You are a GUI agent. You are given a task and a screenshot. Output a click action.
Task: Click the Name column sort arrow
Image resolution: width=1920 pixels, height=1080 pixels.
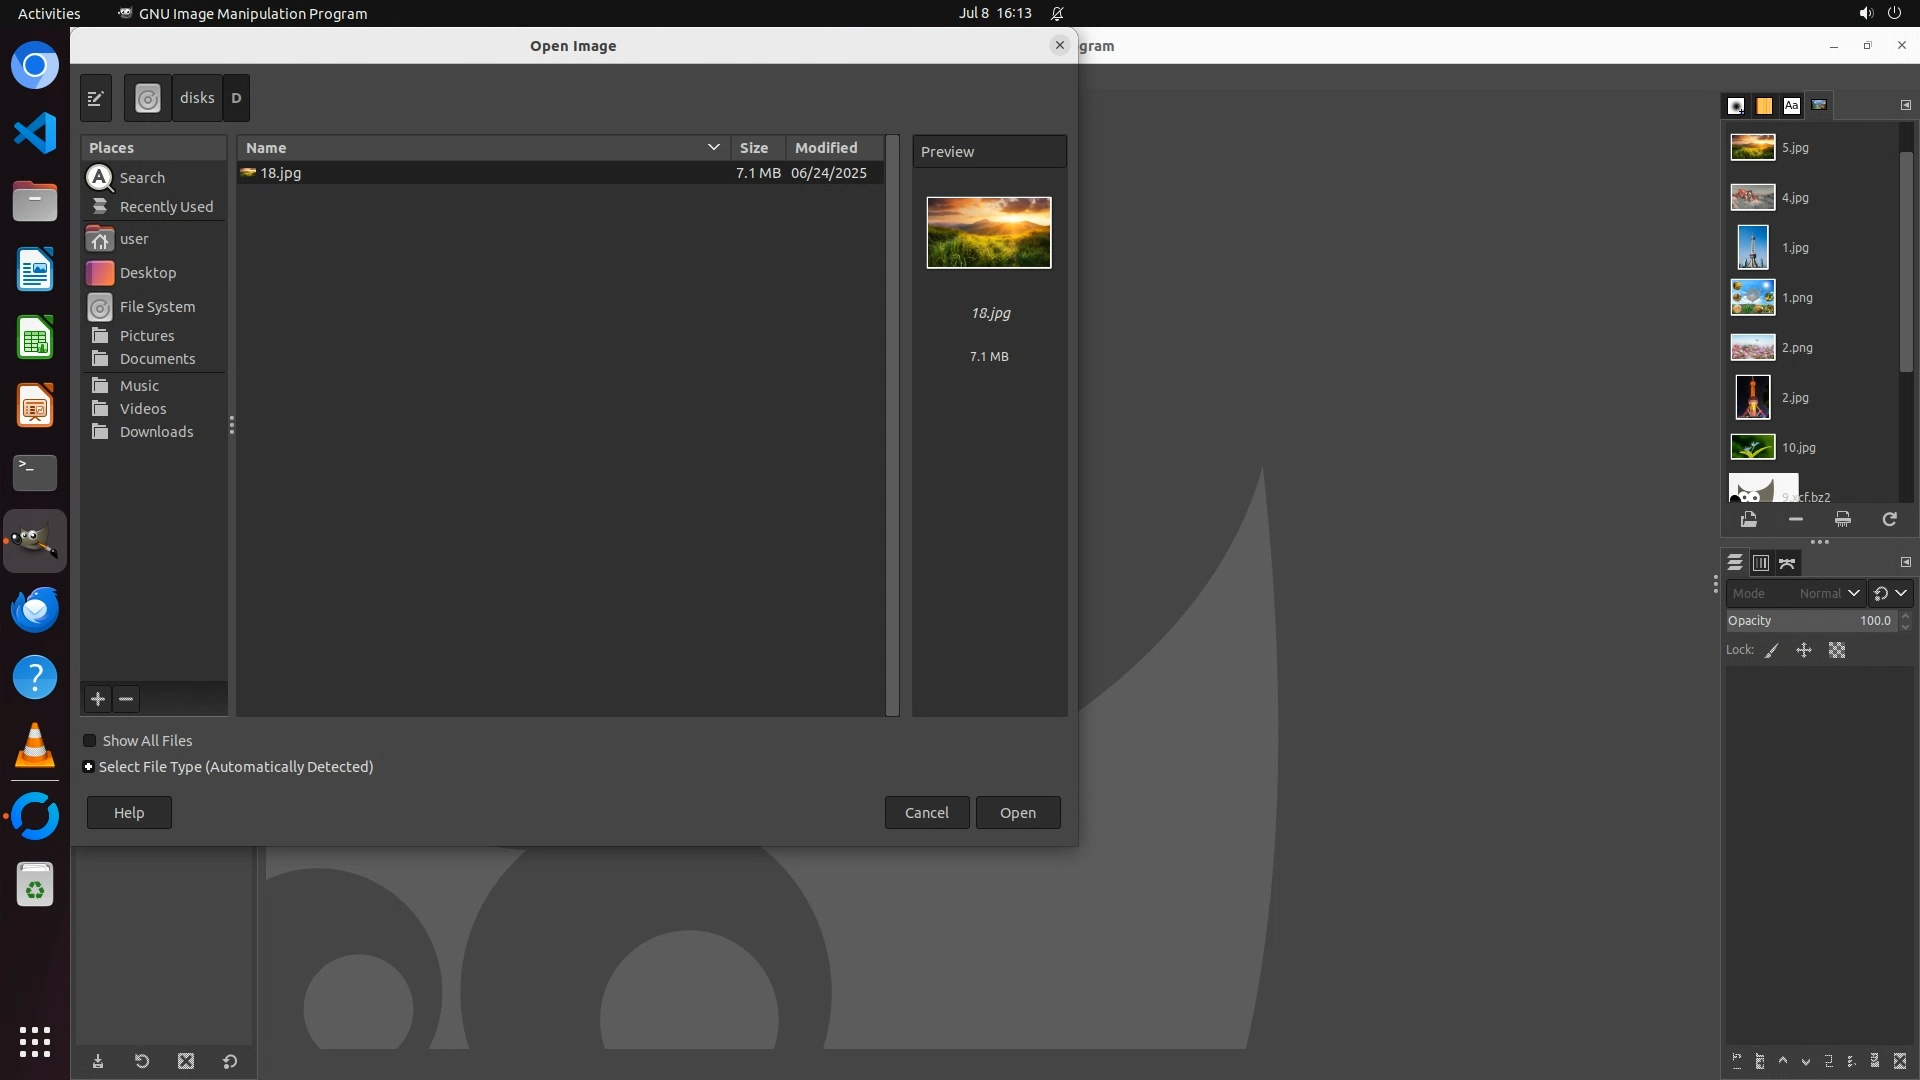[x=713, y=147]
